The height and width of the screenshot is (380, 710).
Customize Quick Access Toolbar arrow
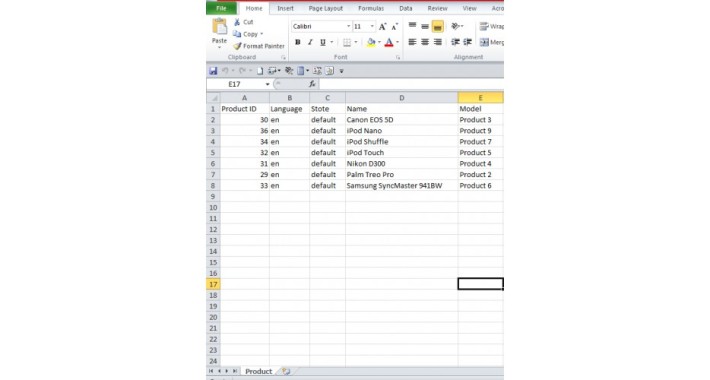point(341,71)
